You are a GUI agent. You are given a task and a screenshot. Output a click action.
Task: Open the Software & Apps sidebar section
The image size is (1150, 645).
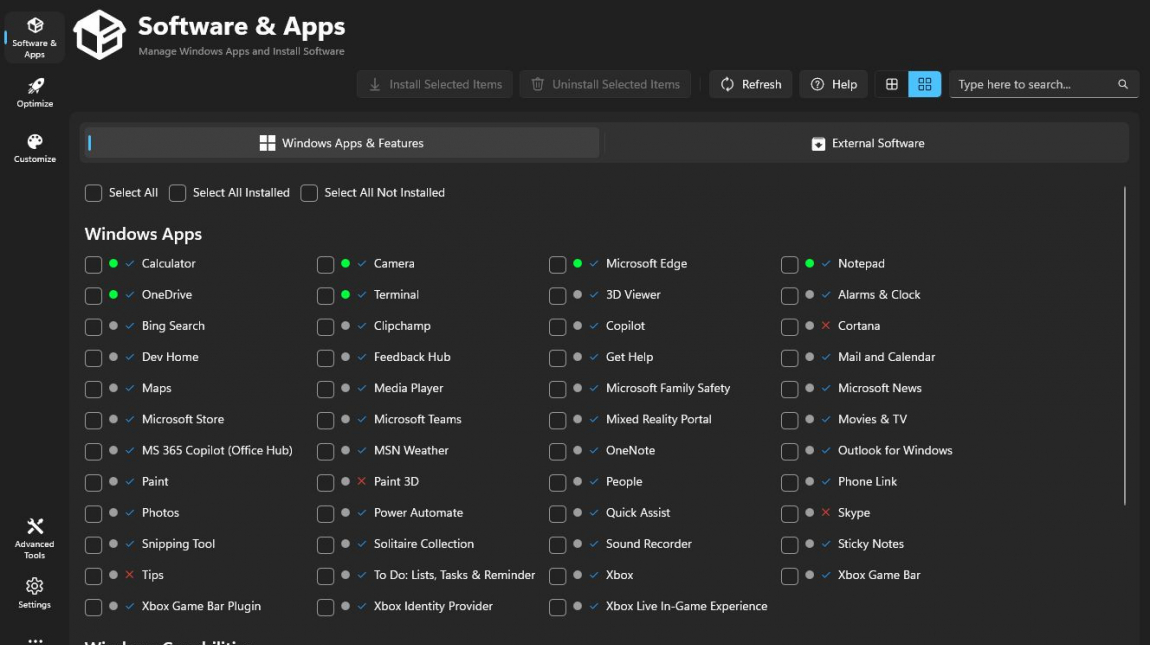(34, 37)
